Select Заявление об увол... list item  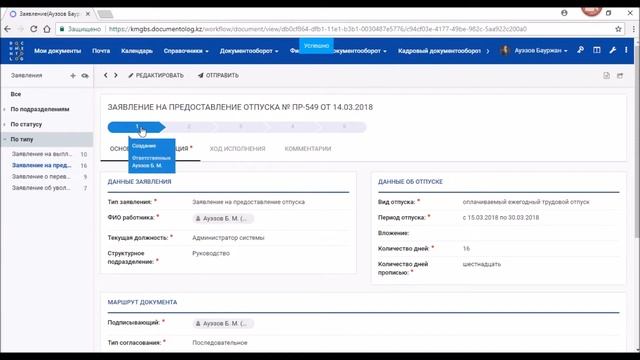tap(41, 188)
